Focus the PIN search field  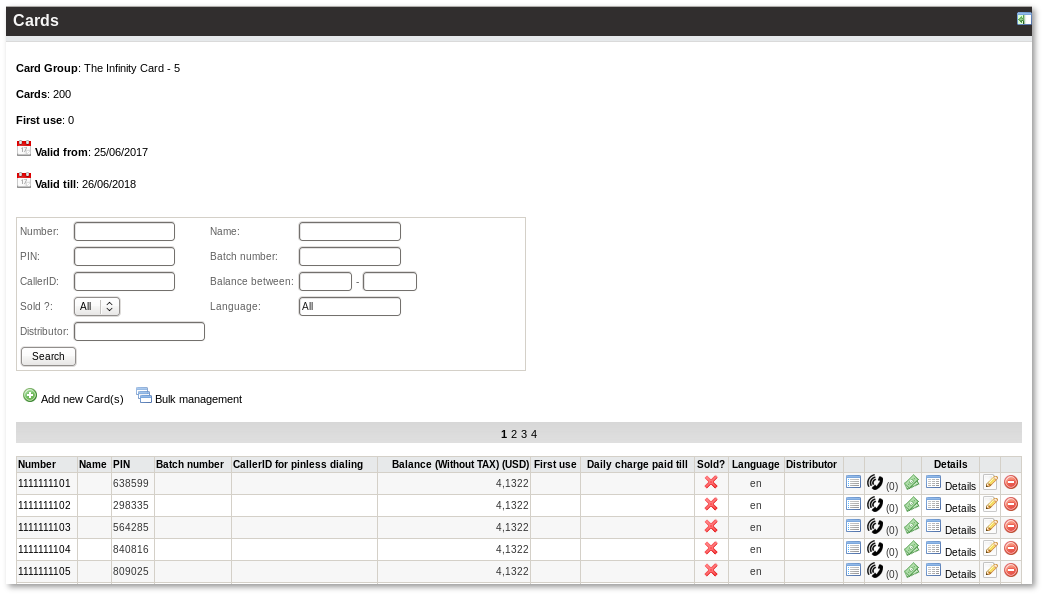click(x=124, y=256)
